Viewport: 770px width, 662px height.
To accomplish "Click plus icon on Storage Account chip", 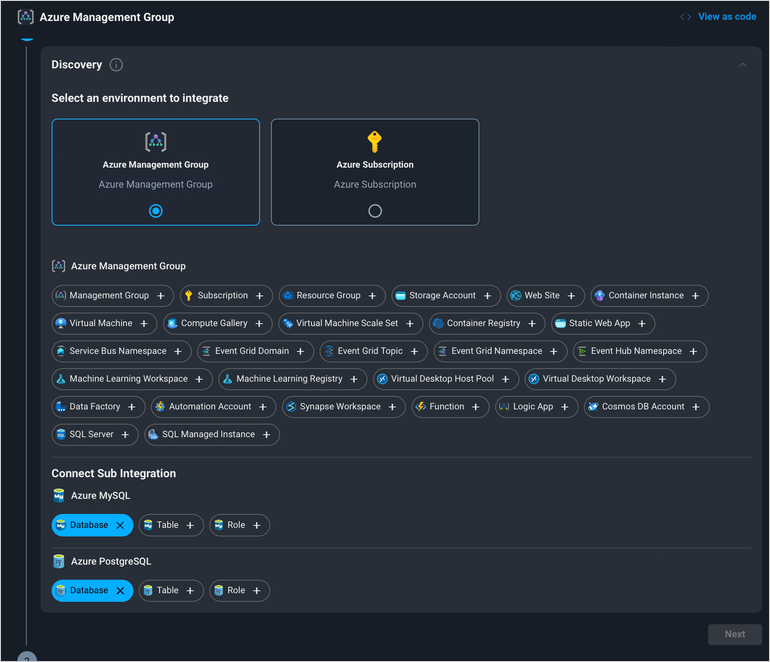I will coord(488,296).
